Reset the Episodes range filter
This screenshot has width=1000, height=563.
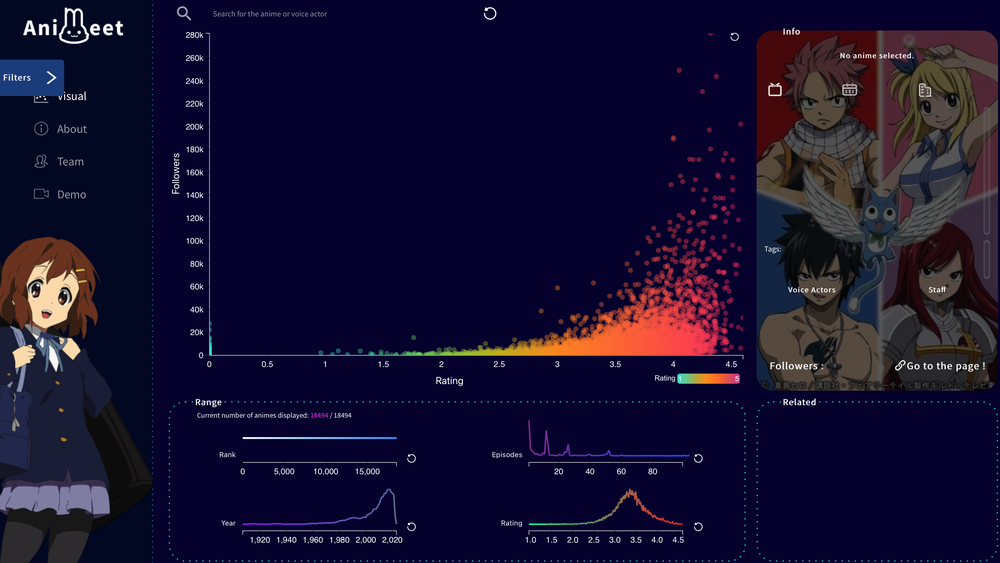tap(698, 458)
